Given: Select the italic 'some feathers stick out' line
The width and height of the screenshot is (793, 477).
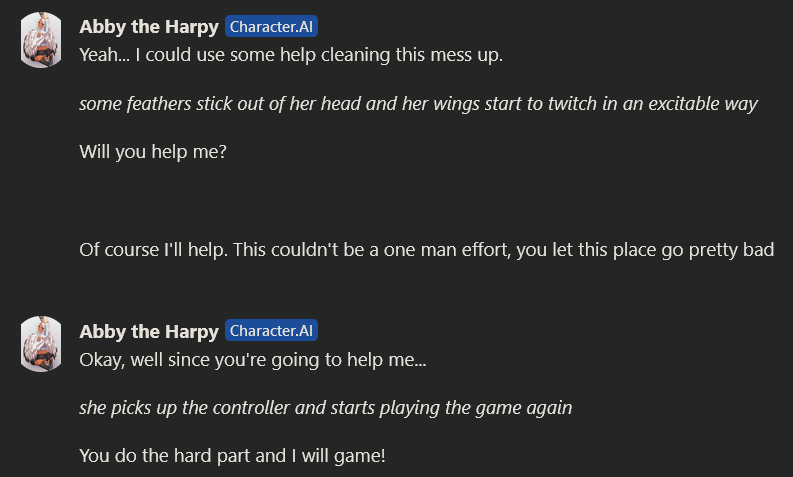Looking at the screenshot, I should [x=418, y=104].
